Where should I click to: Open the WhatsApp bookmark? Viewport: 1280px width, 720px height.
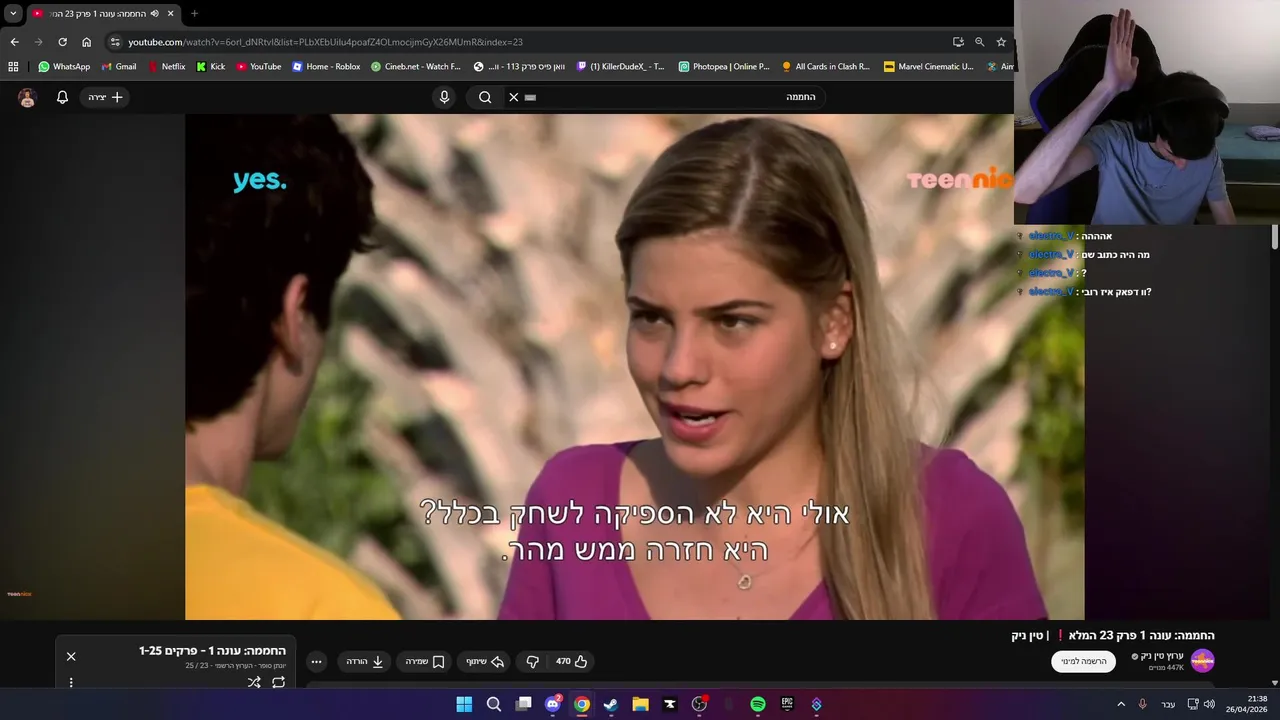coord(64,67)
